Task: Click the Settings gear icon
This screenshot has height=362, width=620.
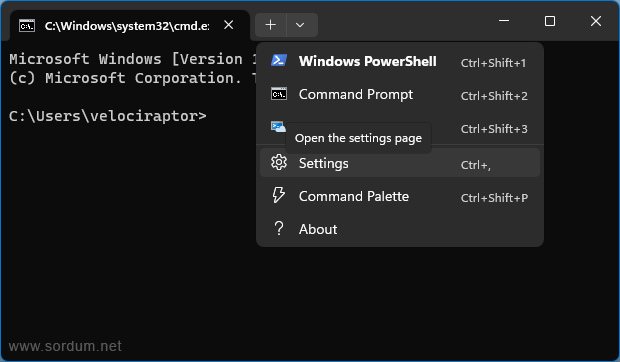Action: [x=279, y=162]
